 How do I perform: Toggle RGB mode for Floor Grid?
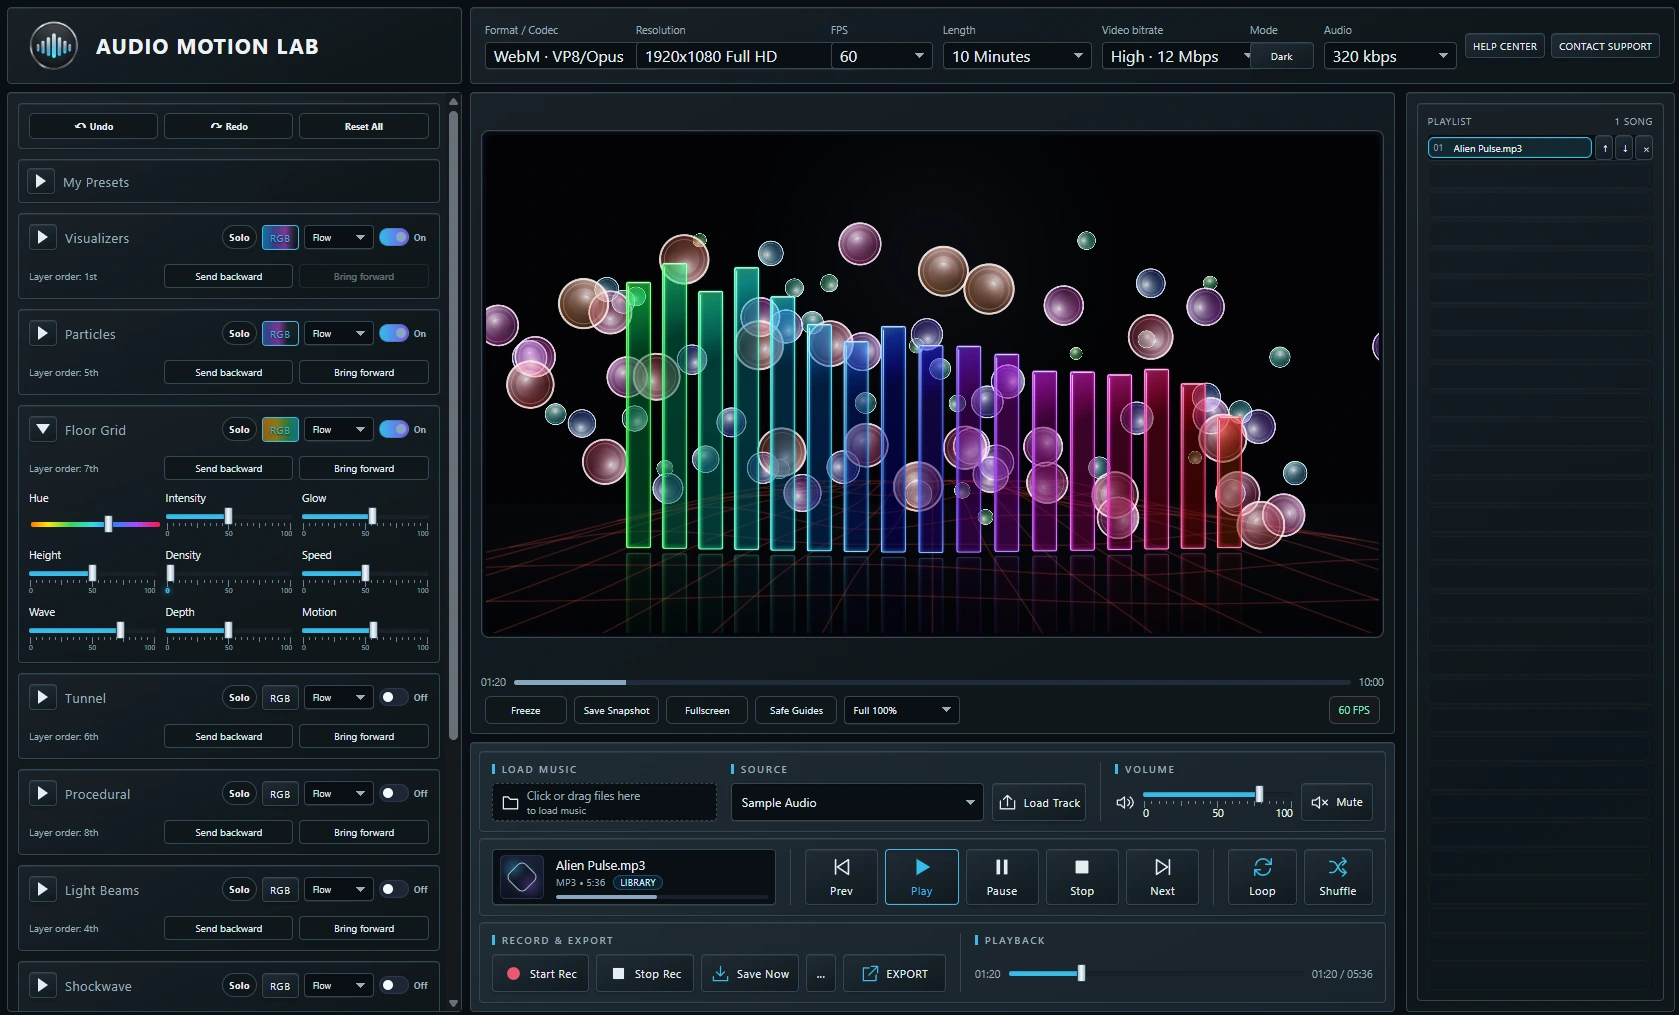click(280, 430)
